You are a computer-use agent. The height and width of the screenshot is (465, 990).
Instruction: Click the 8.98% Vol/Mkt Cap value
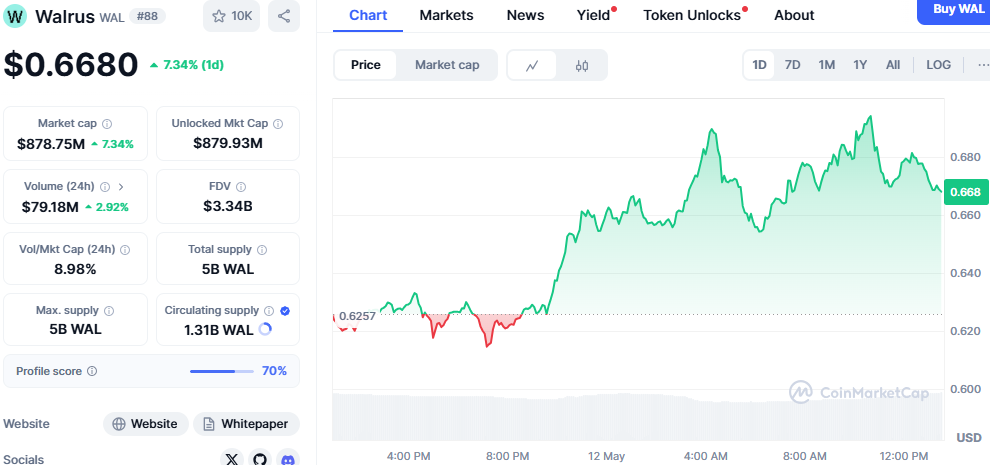pyautogui.click(x=75, y=270)
